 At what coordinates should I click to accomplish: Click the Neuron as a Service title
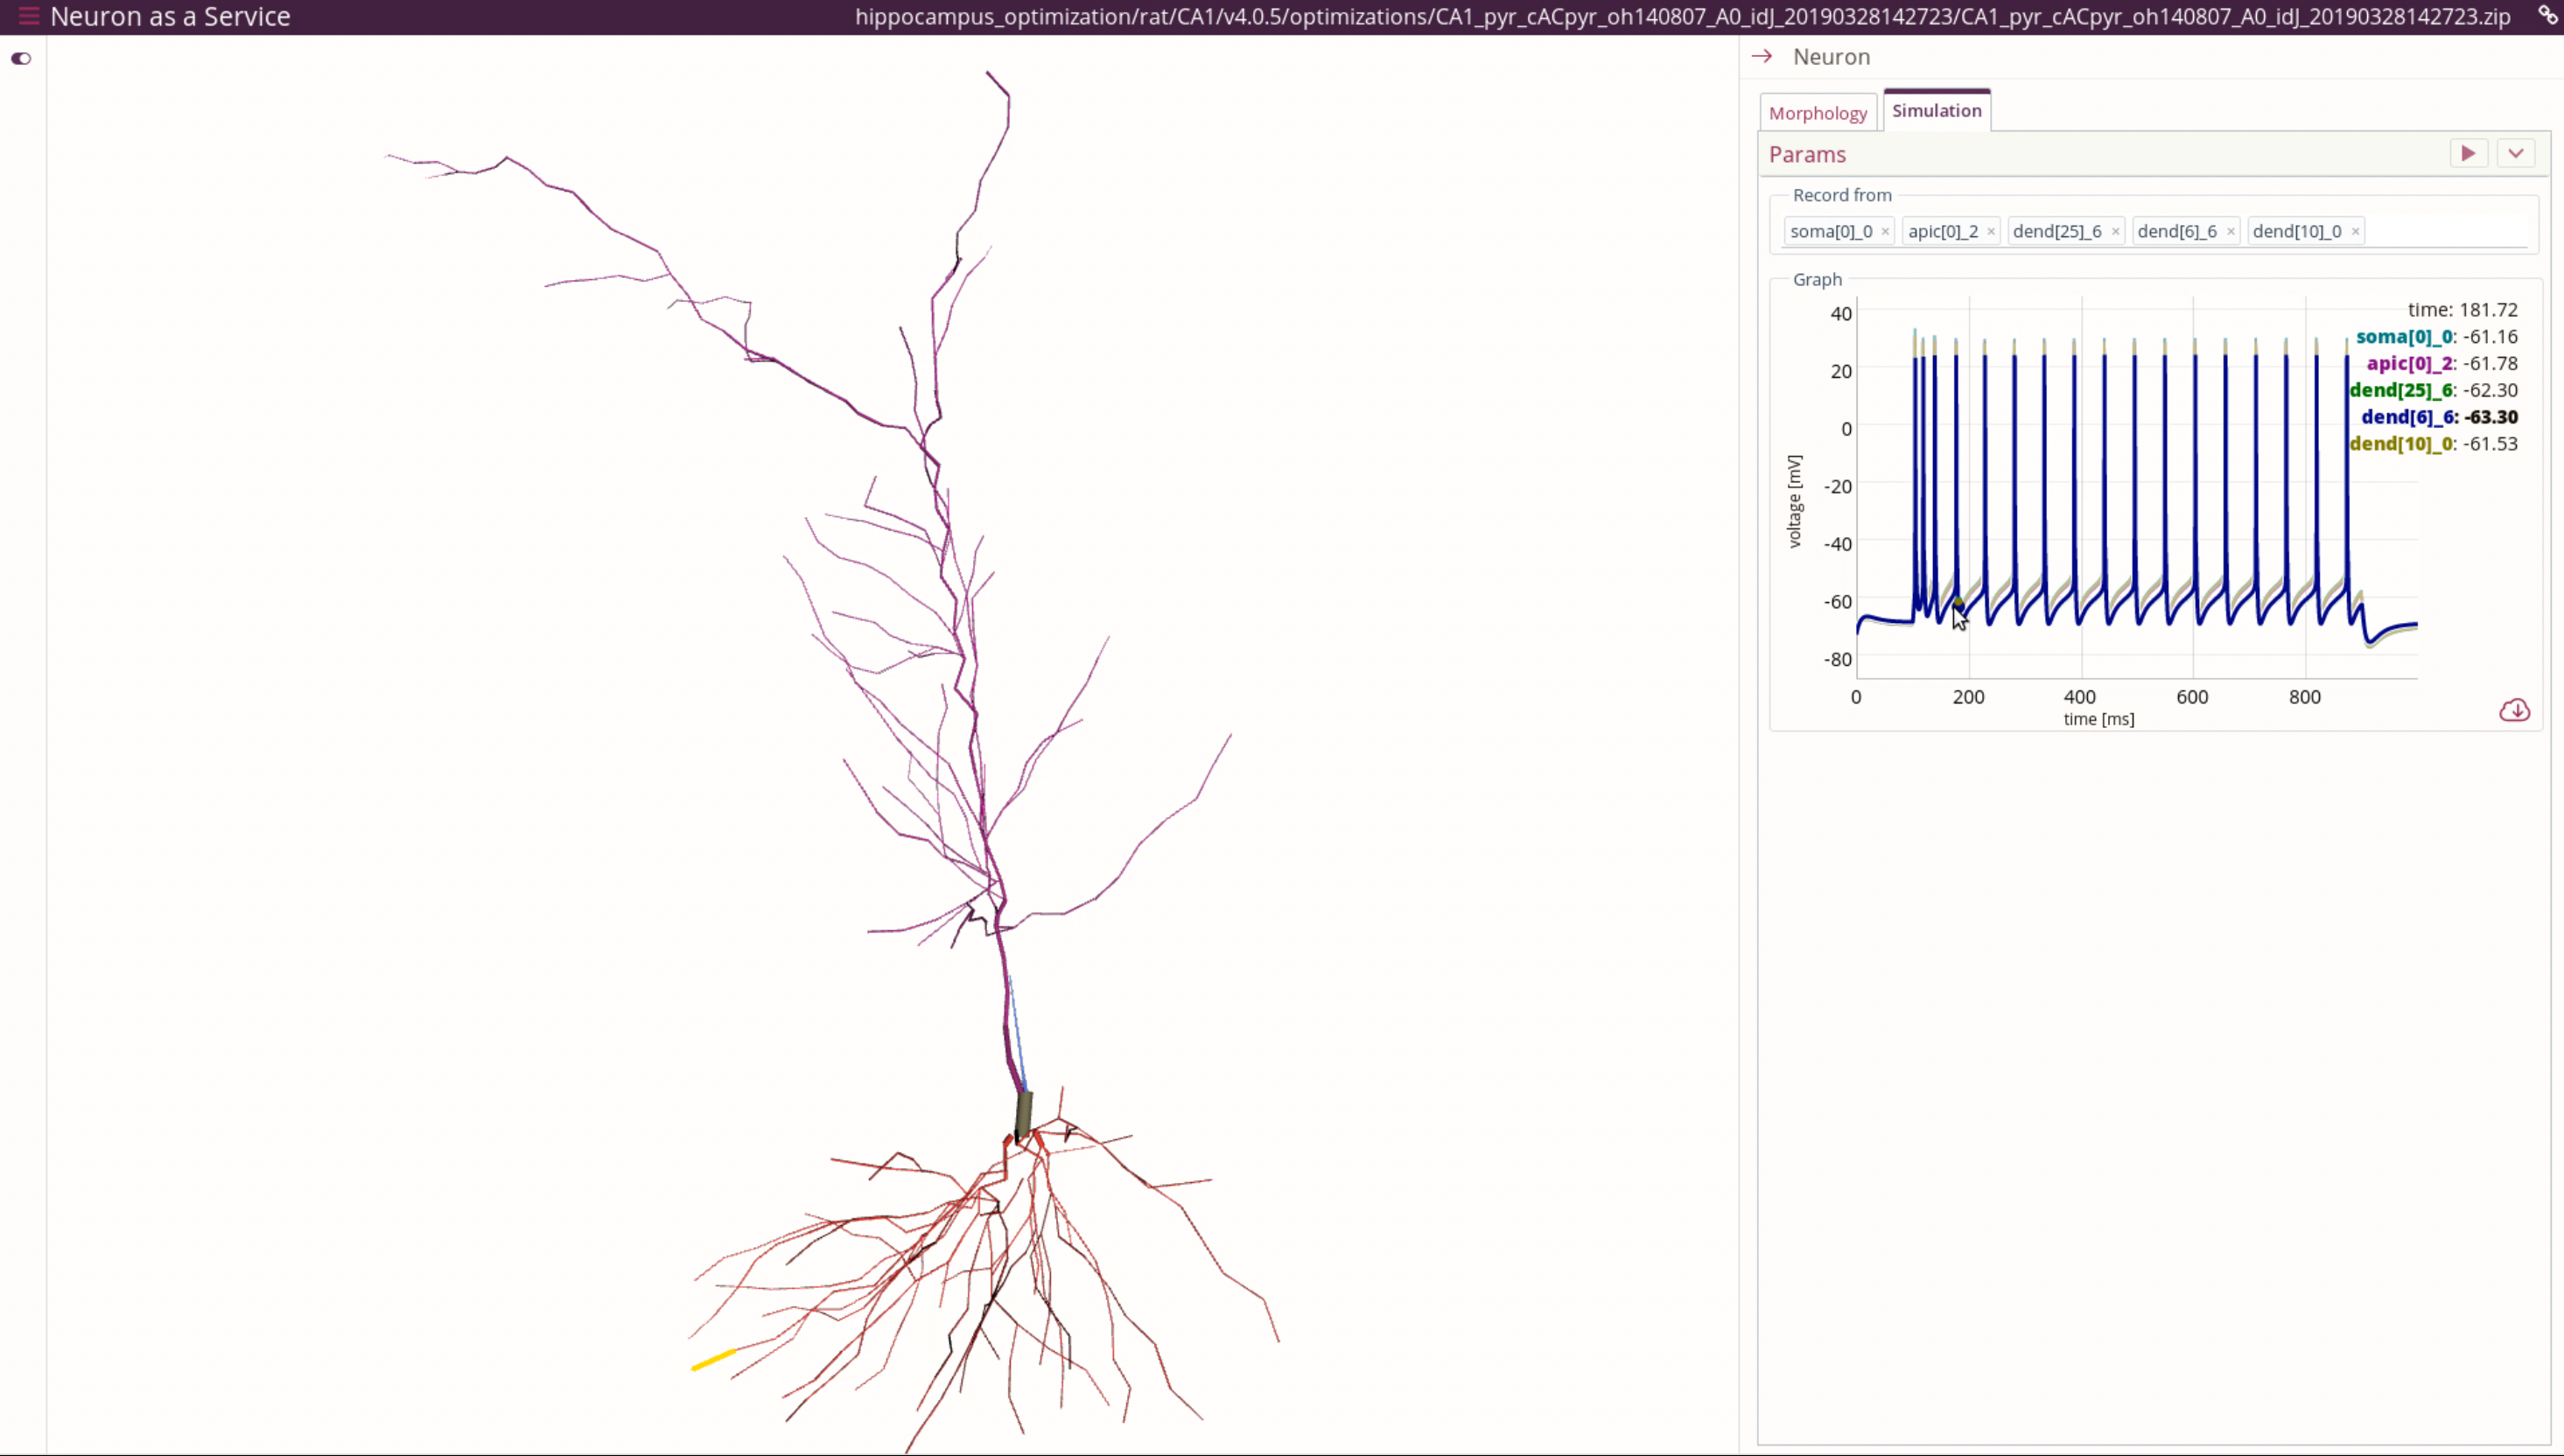(x=170, y=17)
